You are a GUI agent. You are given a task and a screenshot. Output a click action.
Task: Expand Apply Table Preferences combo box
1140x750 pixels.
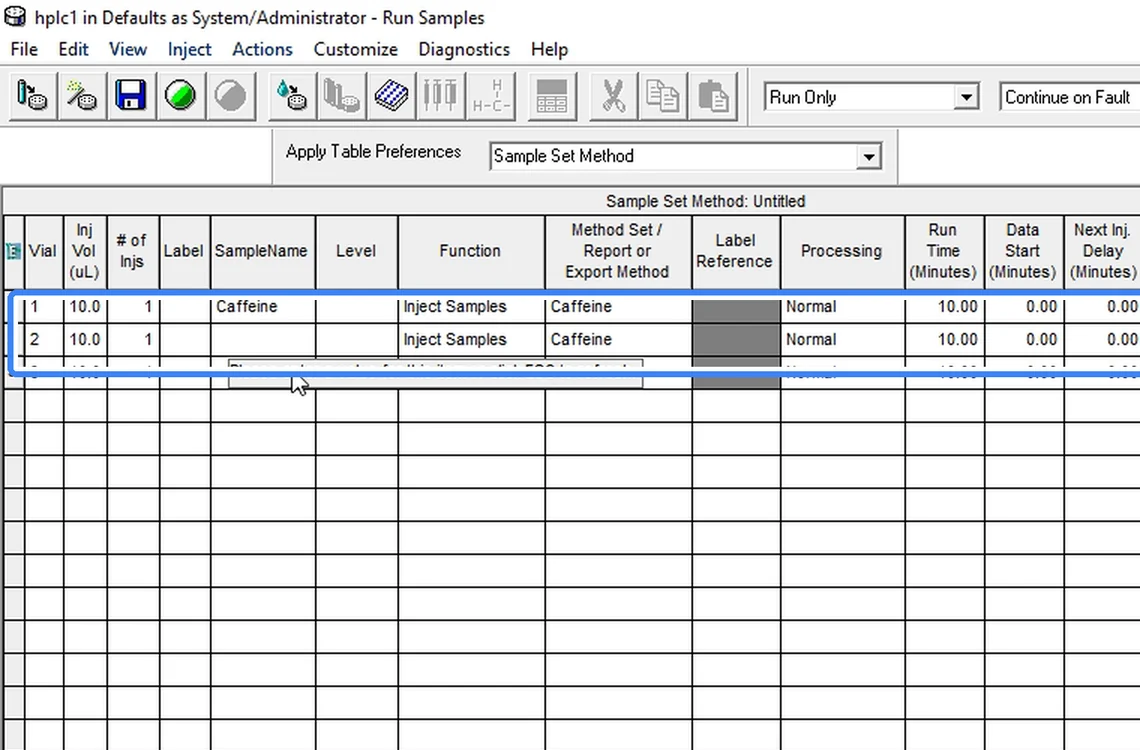click(686, 156)
